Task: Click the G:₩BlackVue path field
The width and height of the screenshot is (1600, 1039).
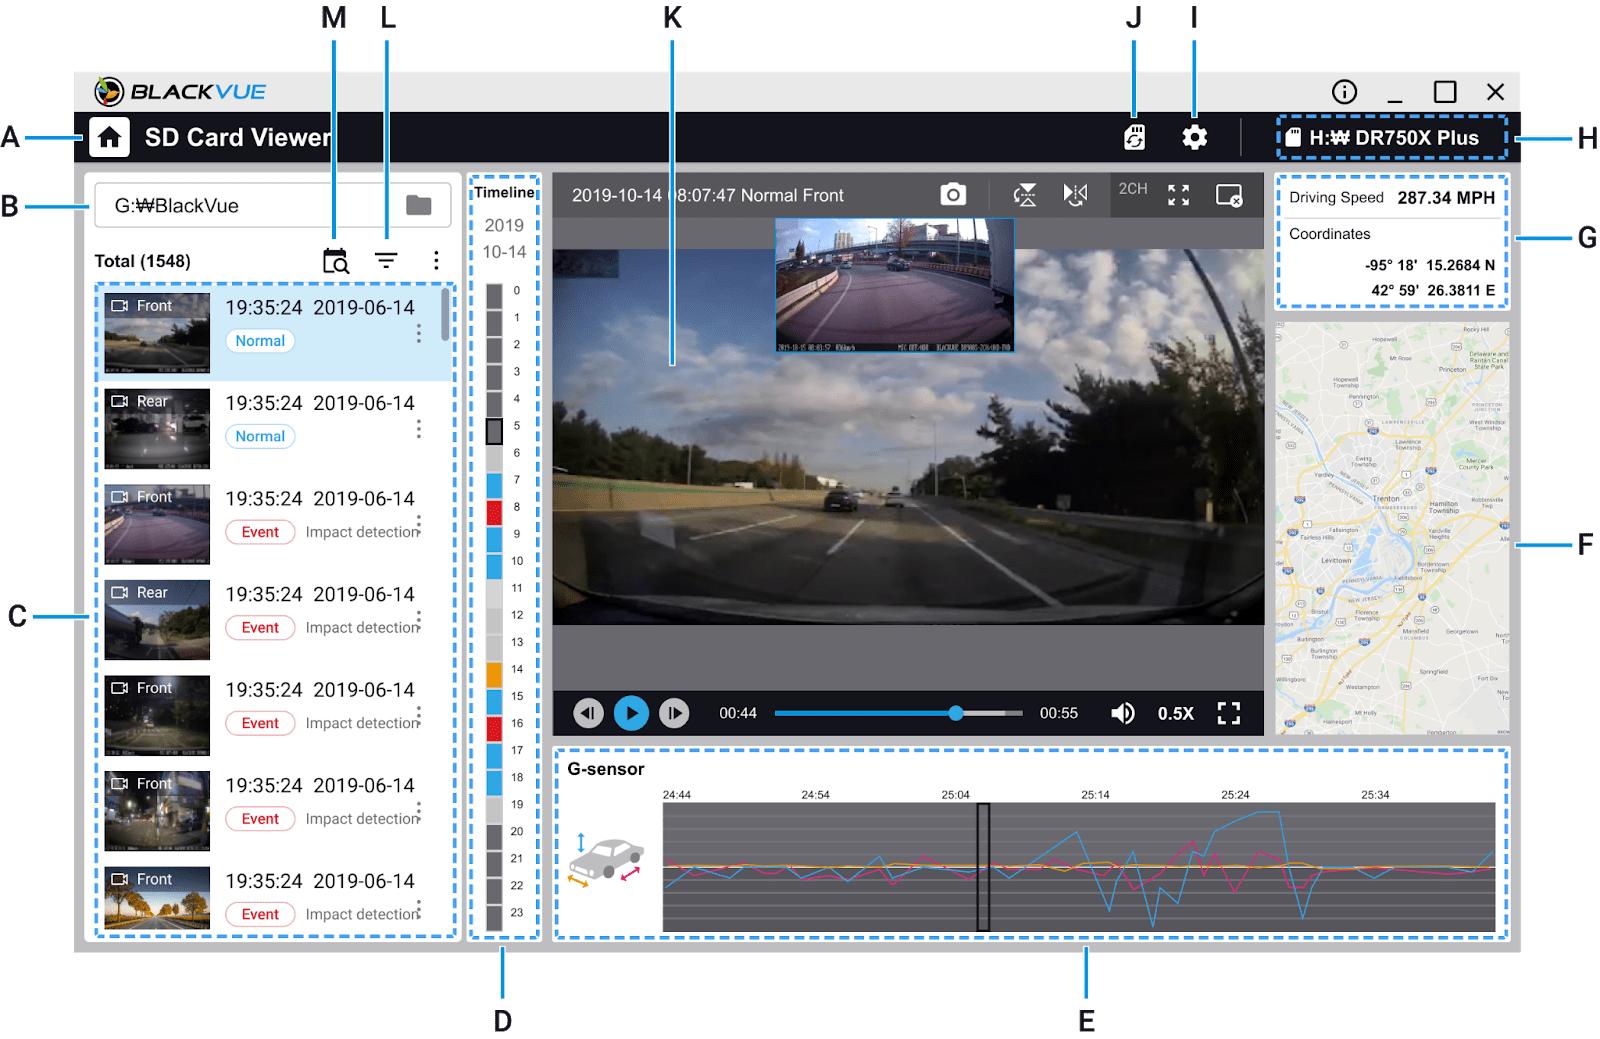Action: 272,205
